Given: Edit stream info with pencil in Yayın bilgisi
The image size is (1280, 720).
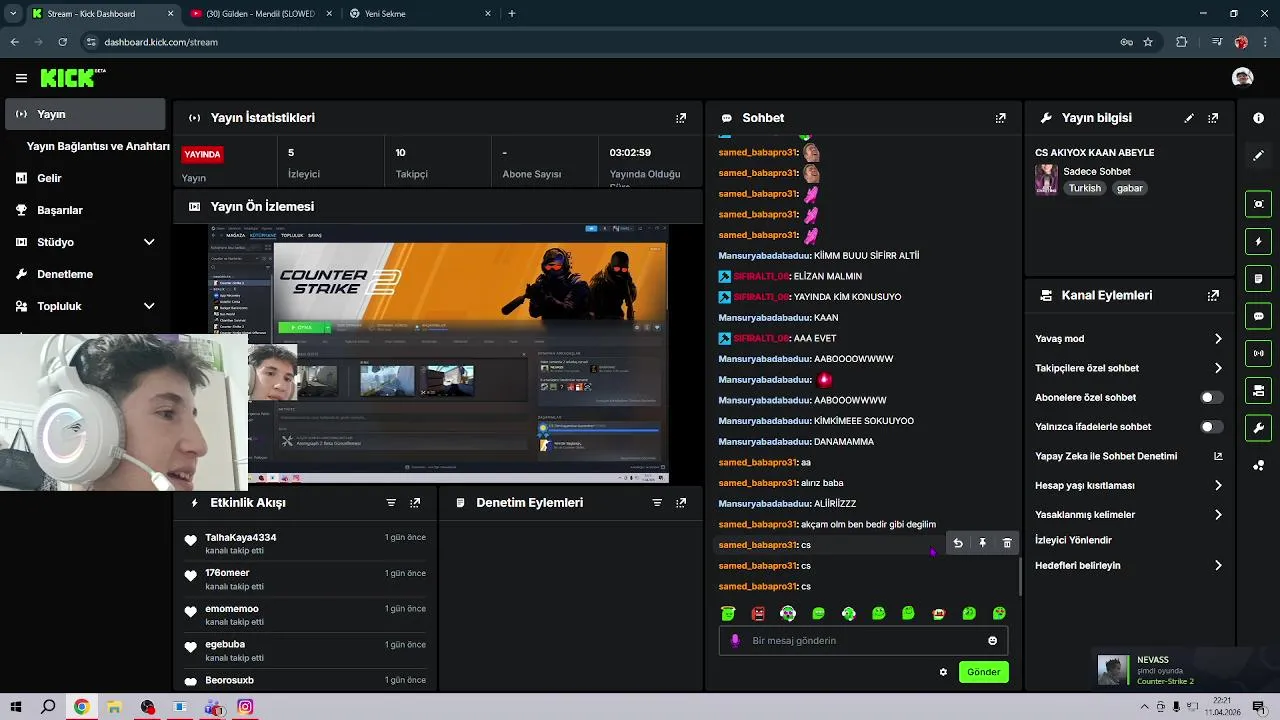Looking at the screenshot, I should coord(1189,118).
